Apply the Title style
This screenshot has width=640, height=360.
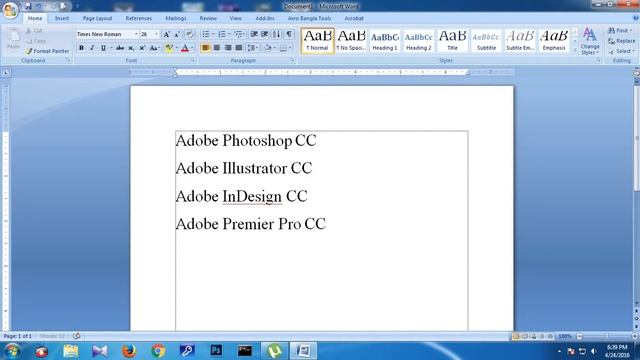pyautogui.click(x=452, y=40)
